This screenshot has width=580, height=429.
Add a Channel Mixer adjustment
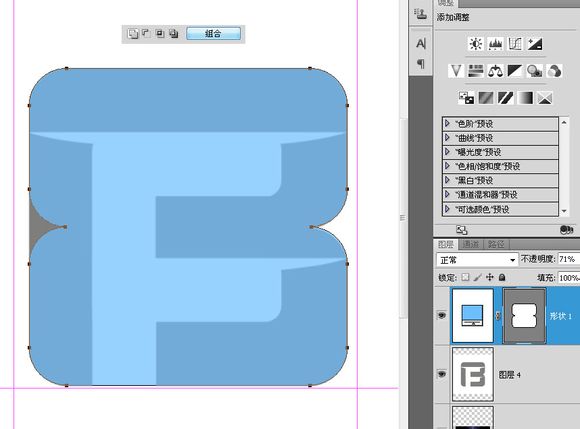coord(554,71)
